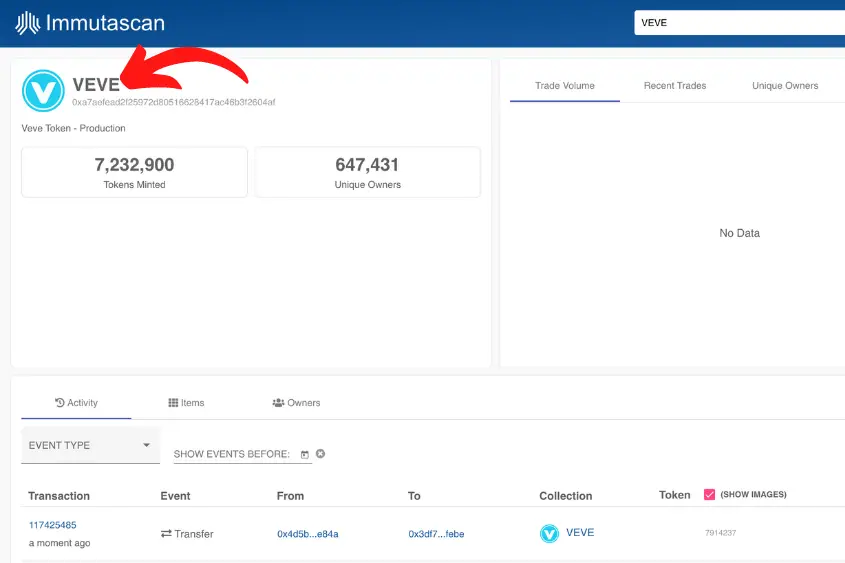This screenshot has height=563, width=845.
Task: Select the VEVE contract address 0xa7aefead...
Action: pos(174,102)
